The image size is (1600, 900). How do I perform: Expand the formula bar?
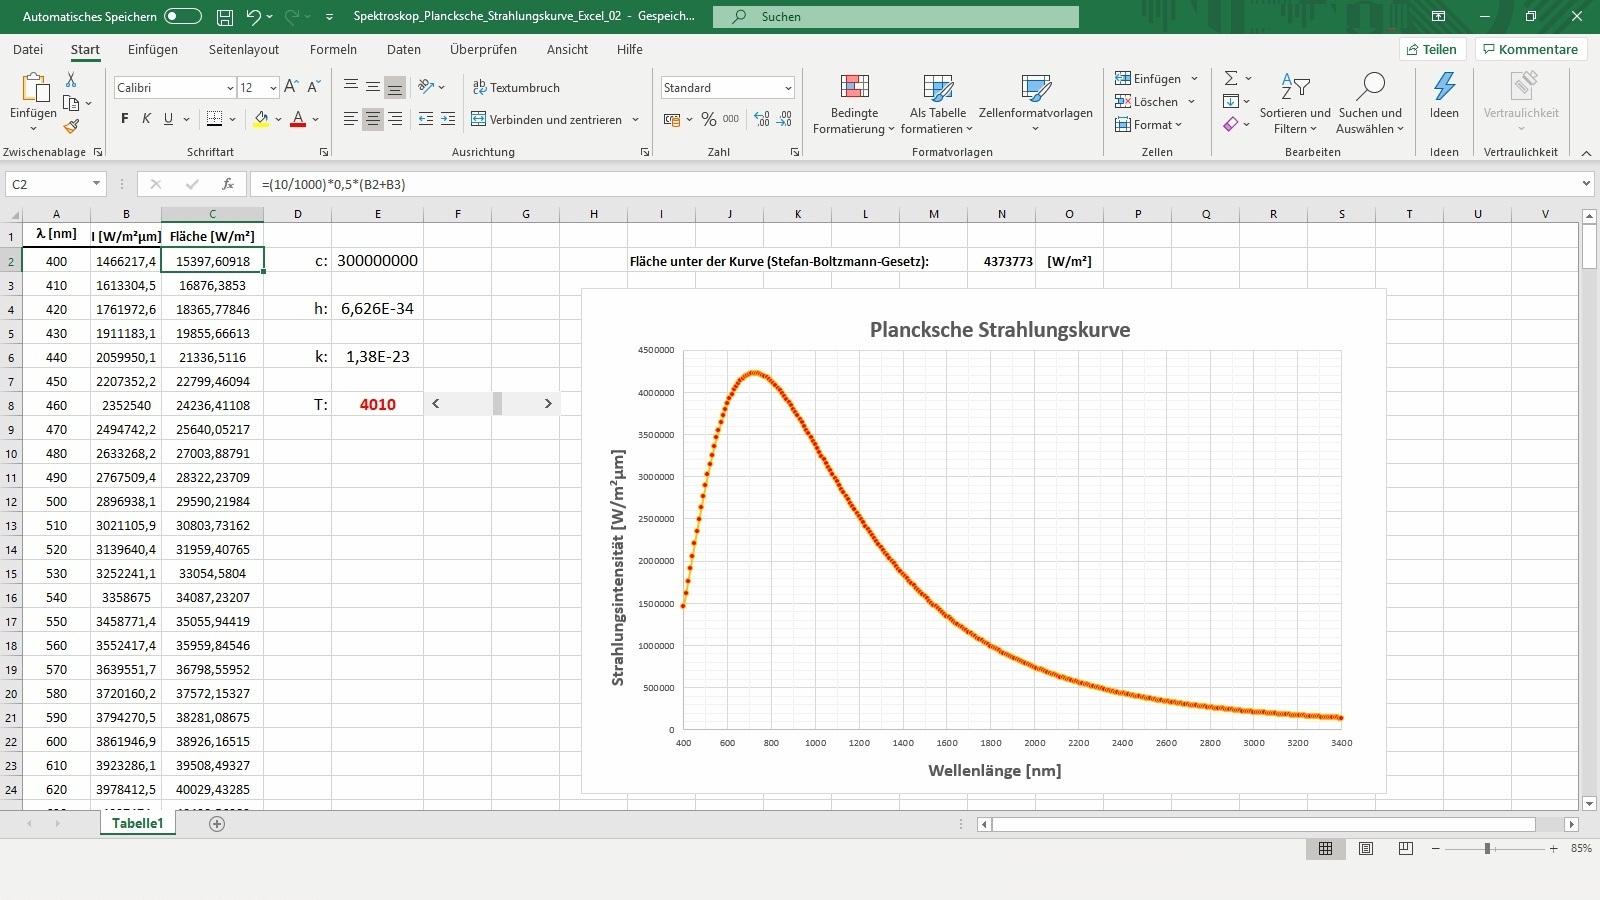click(1586, 184)
